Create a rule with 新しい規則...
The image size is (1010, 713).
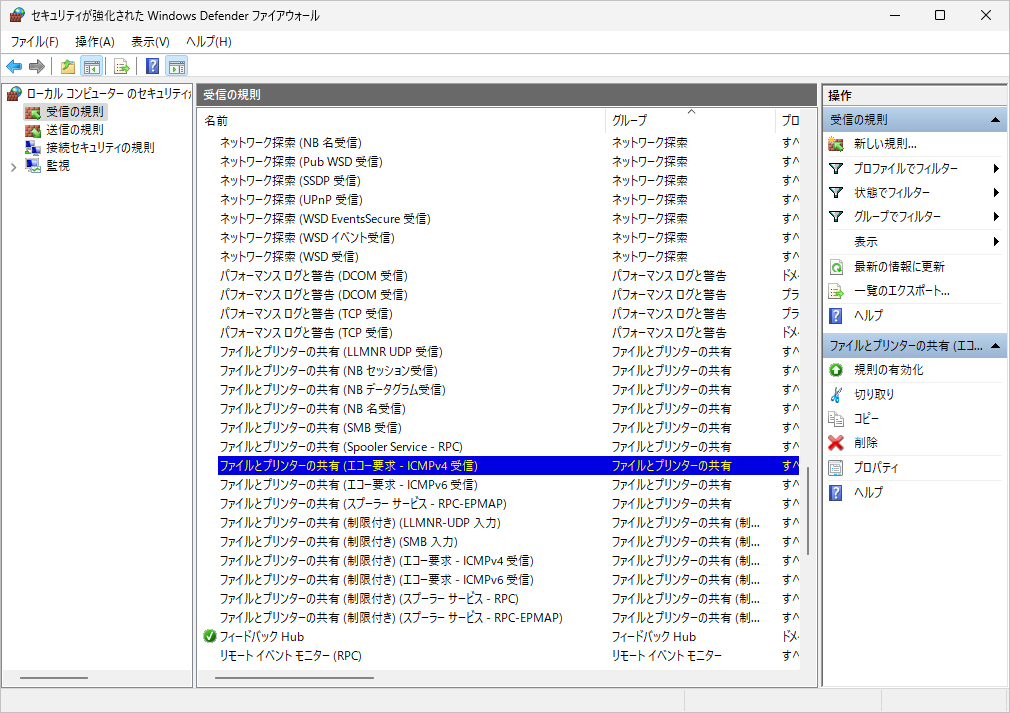[x=884, y=144]
